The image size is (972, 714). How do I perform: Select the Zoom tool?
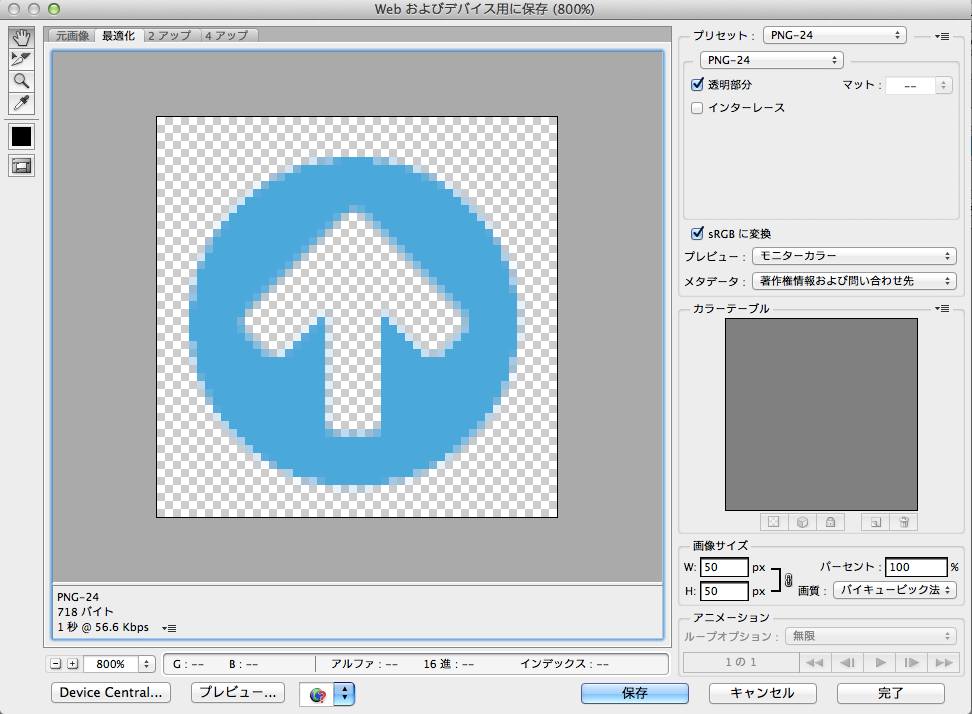21,81
